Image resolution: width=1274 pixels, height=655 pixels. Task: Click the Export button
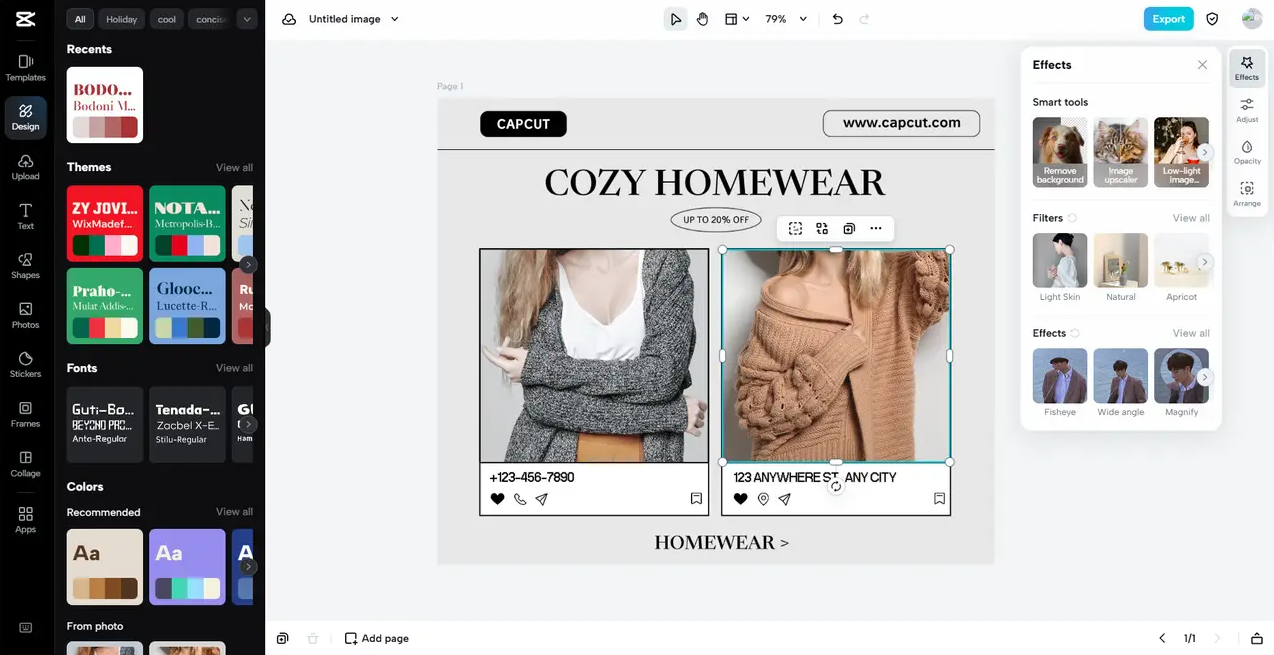pos(1168,19)
